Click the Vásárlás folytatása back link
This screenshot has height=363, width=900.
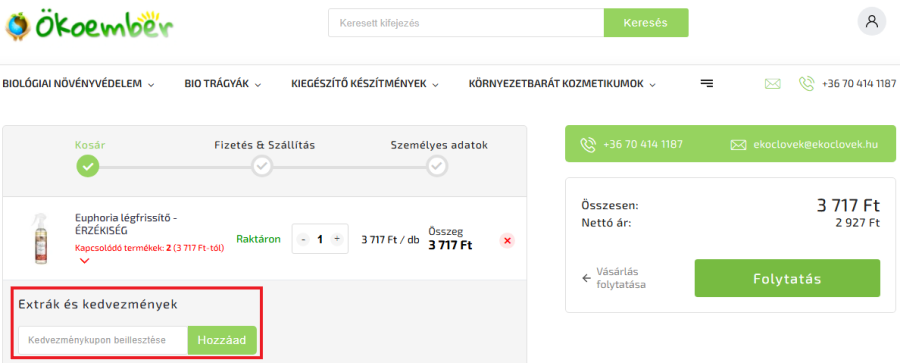click(x=614, y=278)
